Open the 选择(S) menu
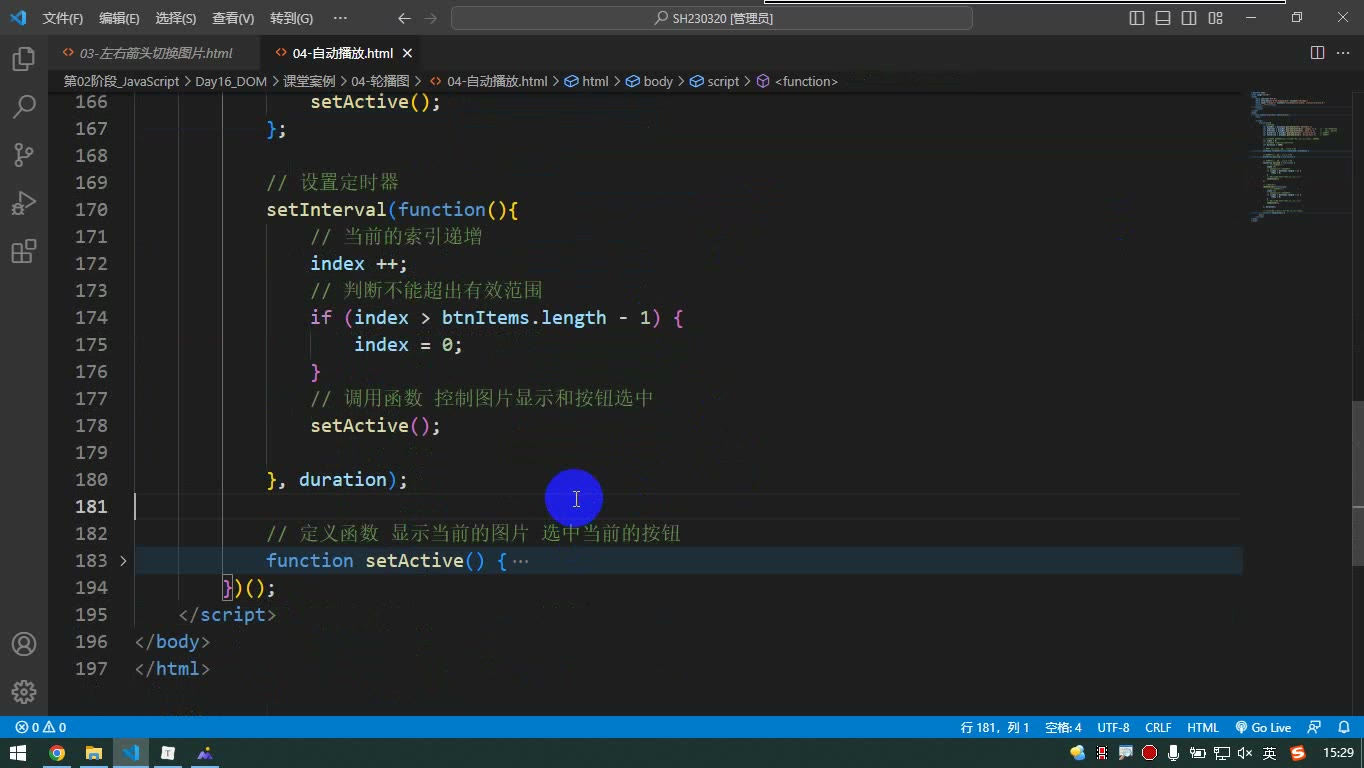 [x=176, y=18]
